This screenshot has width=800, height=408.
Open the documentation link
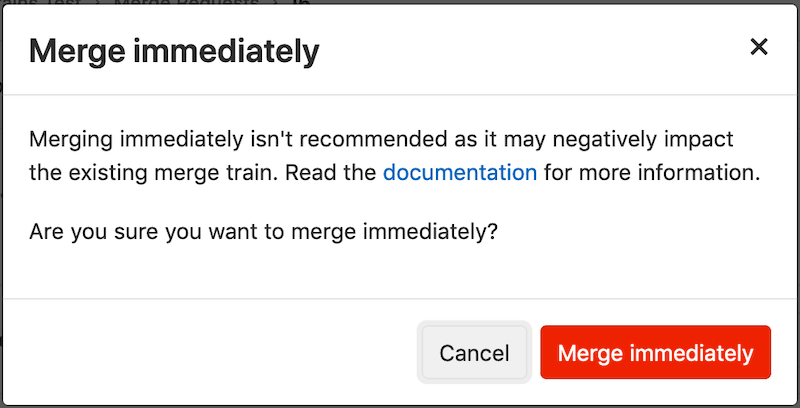coord(460,172)
